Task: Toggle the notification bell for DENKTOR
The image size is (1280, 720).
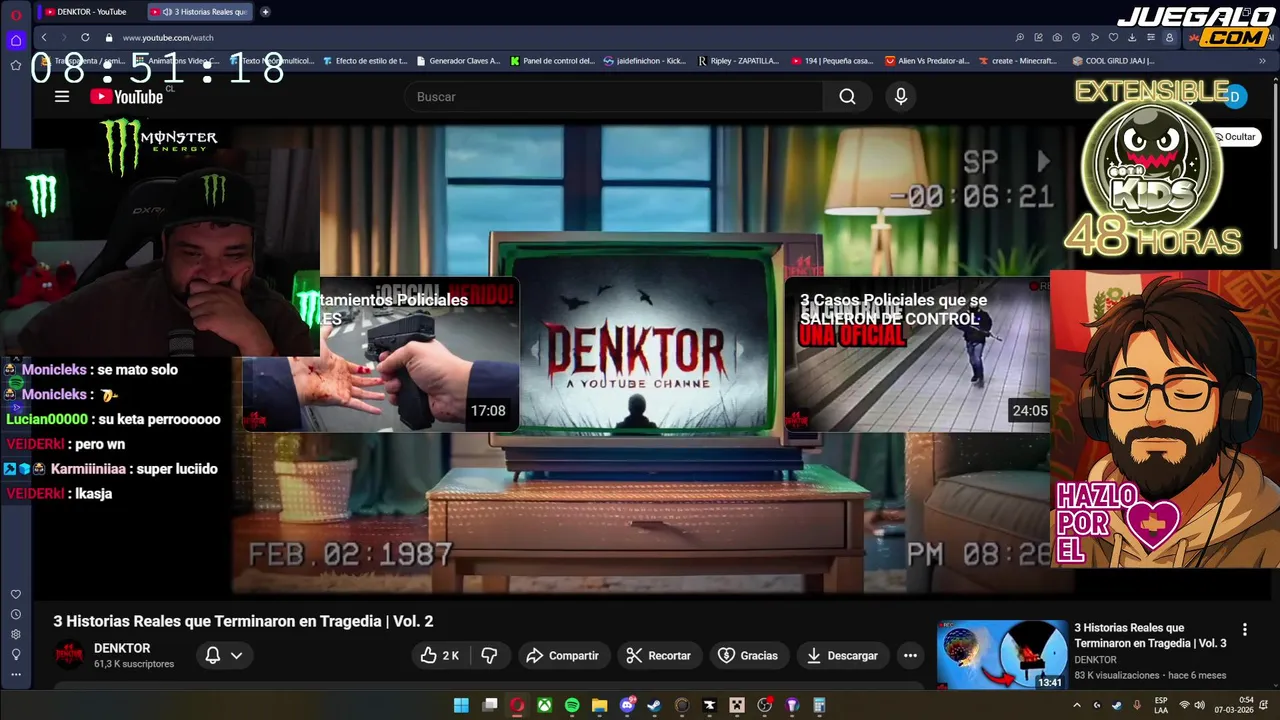Action: [213, 655]
